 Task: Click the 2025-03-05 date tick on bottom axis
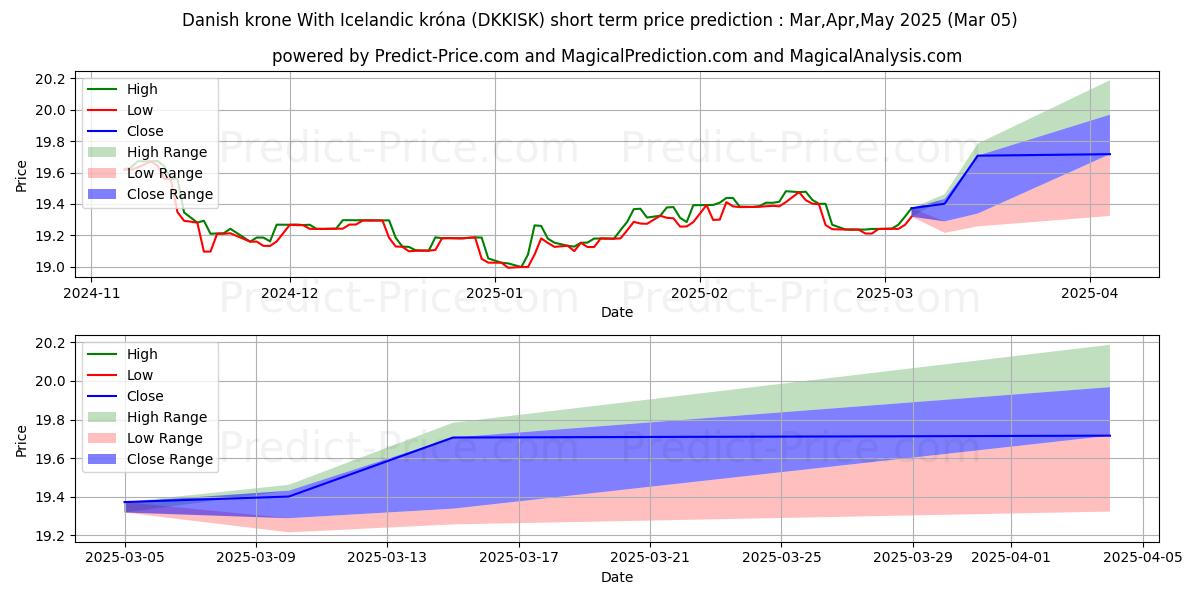pyautogui.click(x=125, y=557)
